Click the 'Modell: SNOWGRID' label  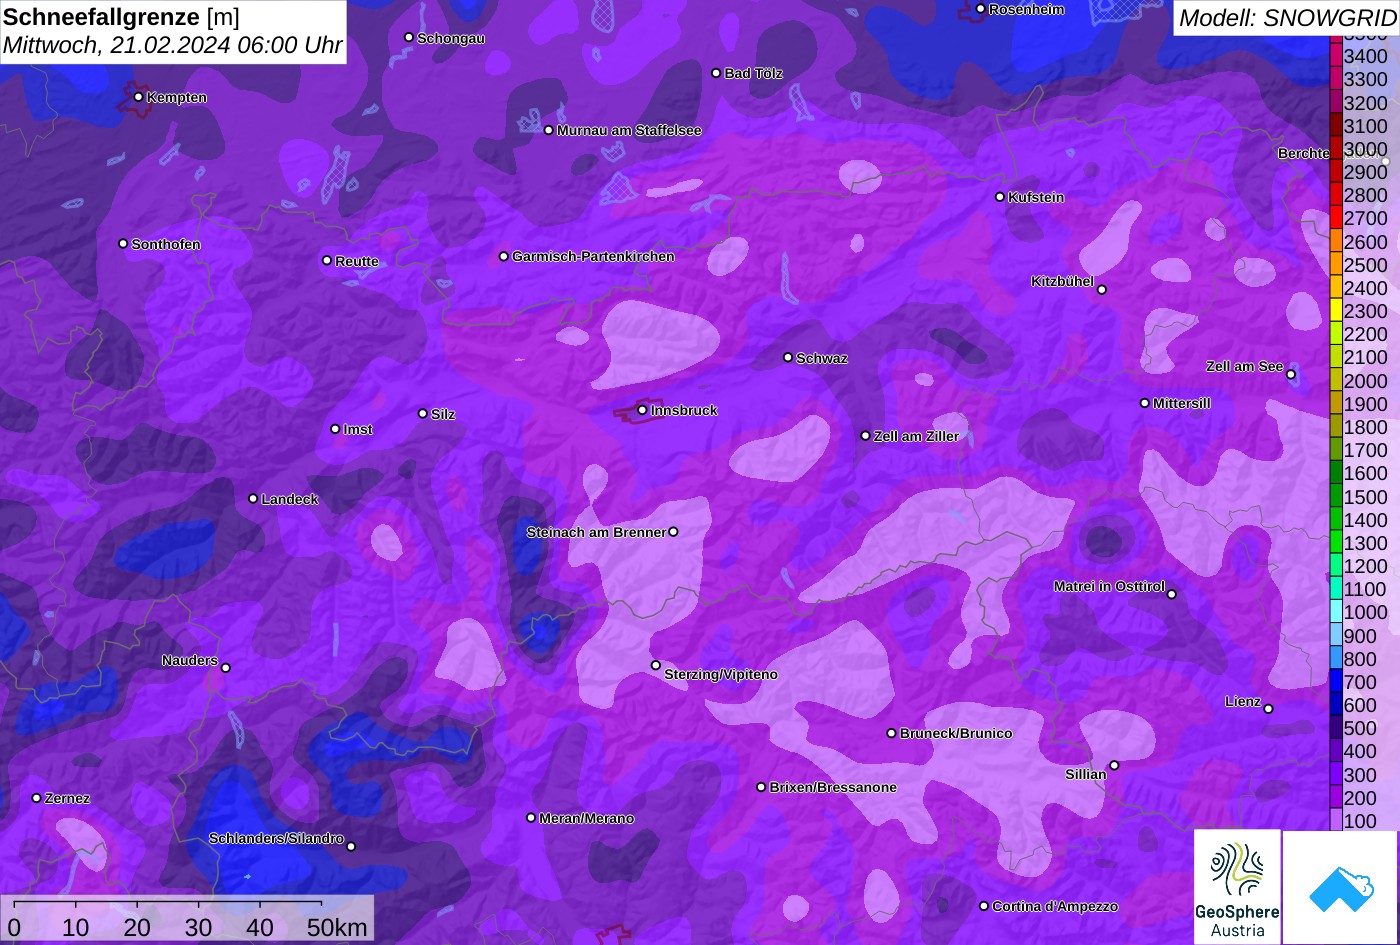(x=1286, y=17)
